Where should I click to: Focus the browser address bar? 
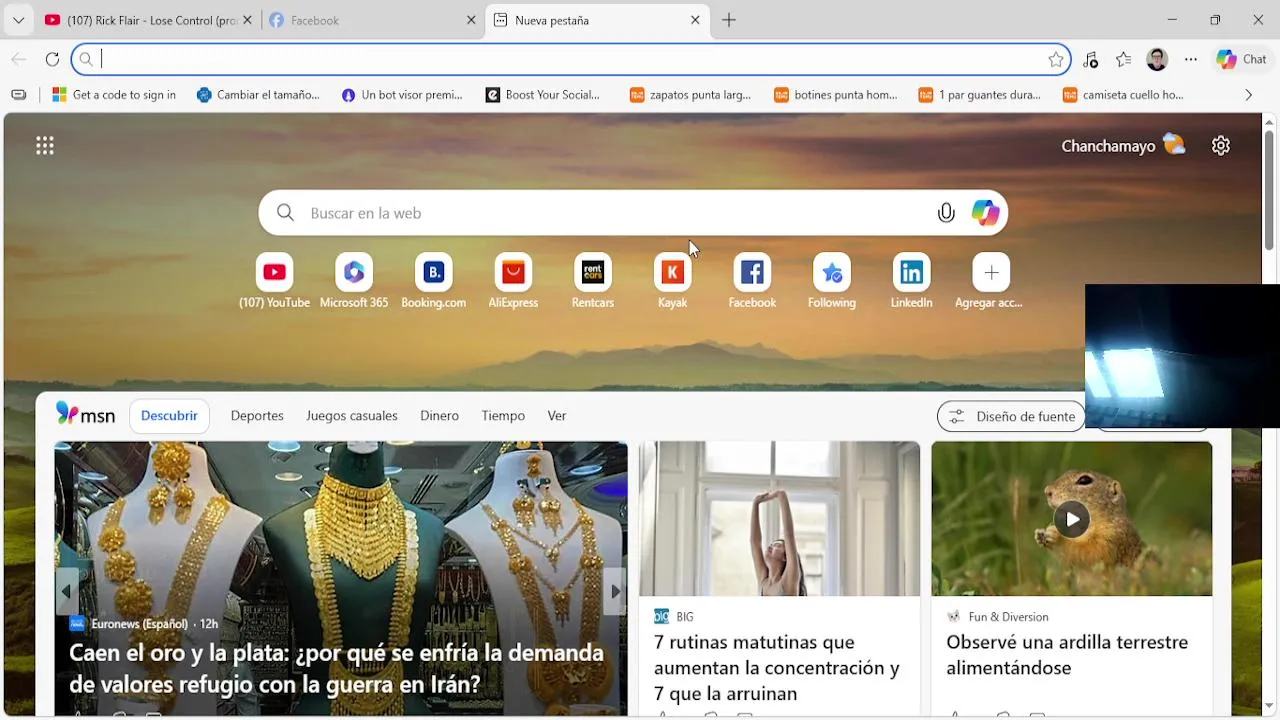570,60
